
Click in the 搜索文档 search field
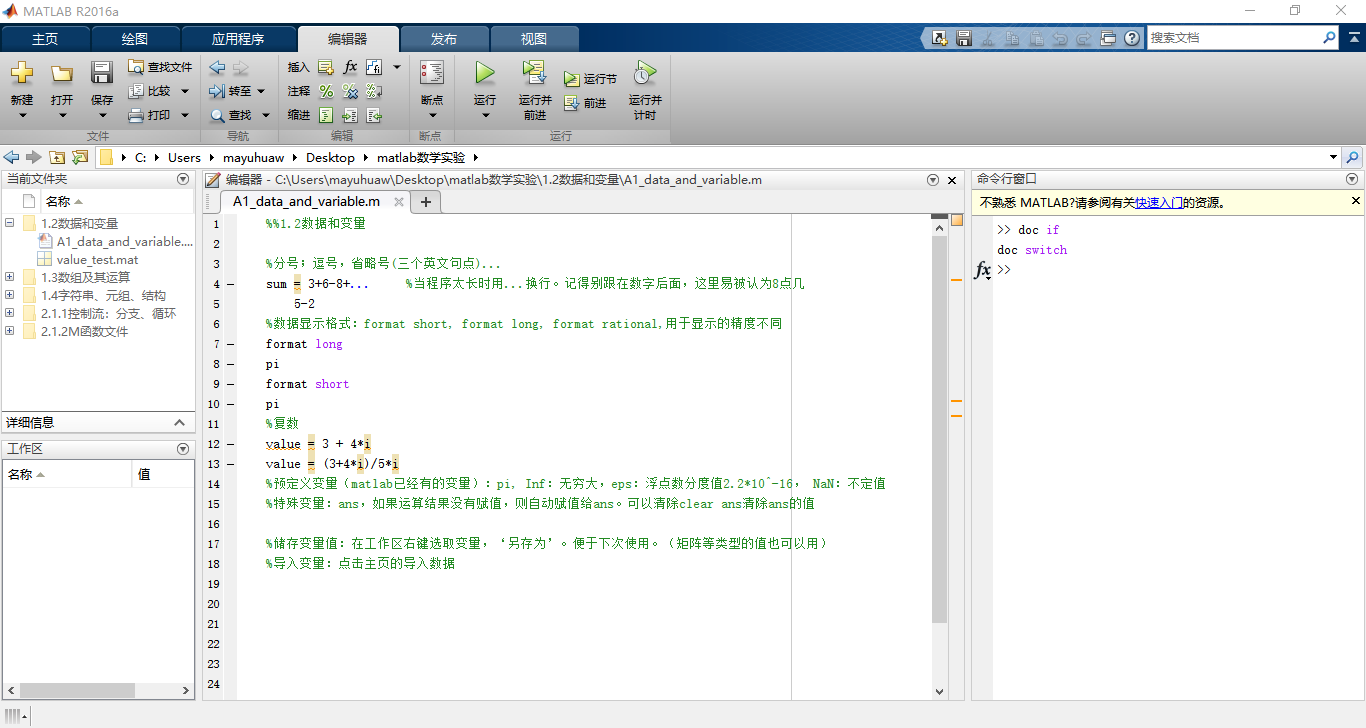tap(1234, 38)
